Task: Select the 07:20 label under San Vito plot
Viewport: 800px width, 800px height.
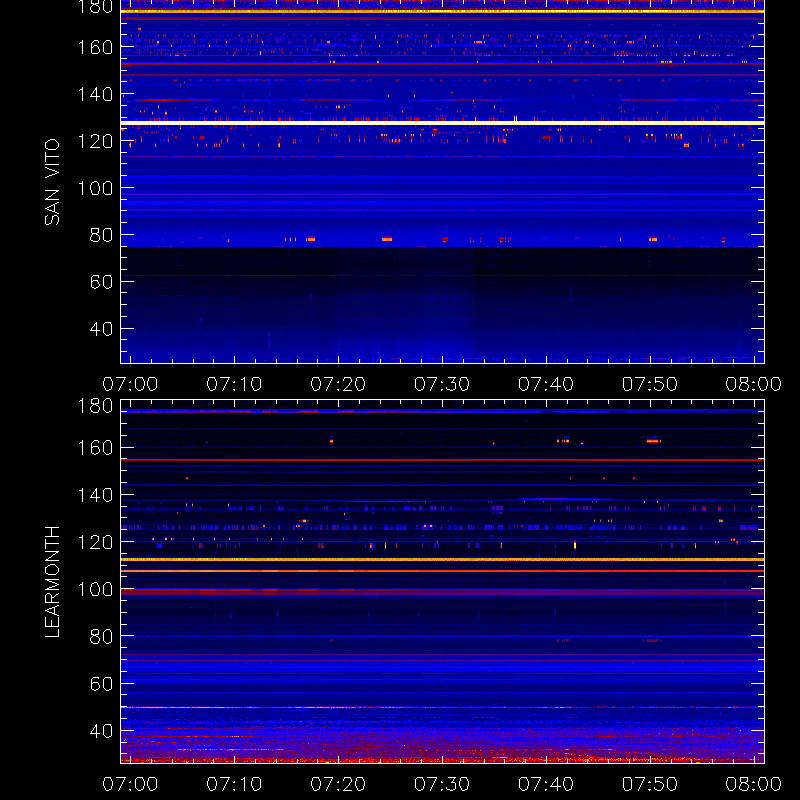Action: pos(338,384)
